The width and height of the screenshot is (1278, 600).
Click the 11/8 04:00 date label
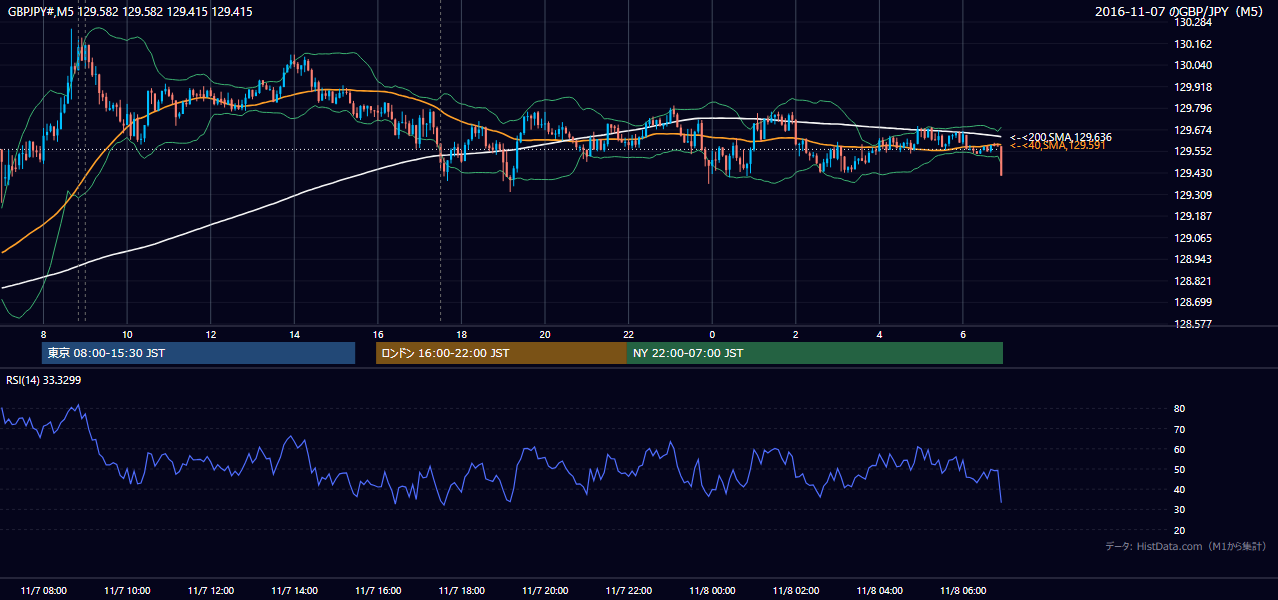pos(879,591)
